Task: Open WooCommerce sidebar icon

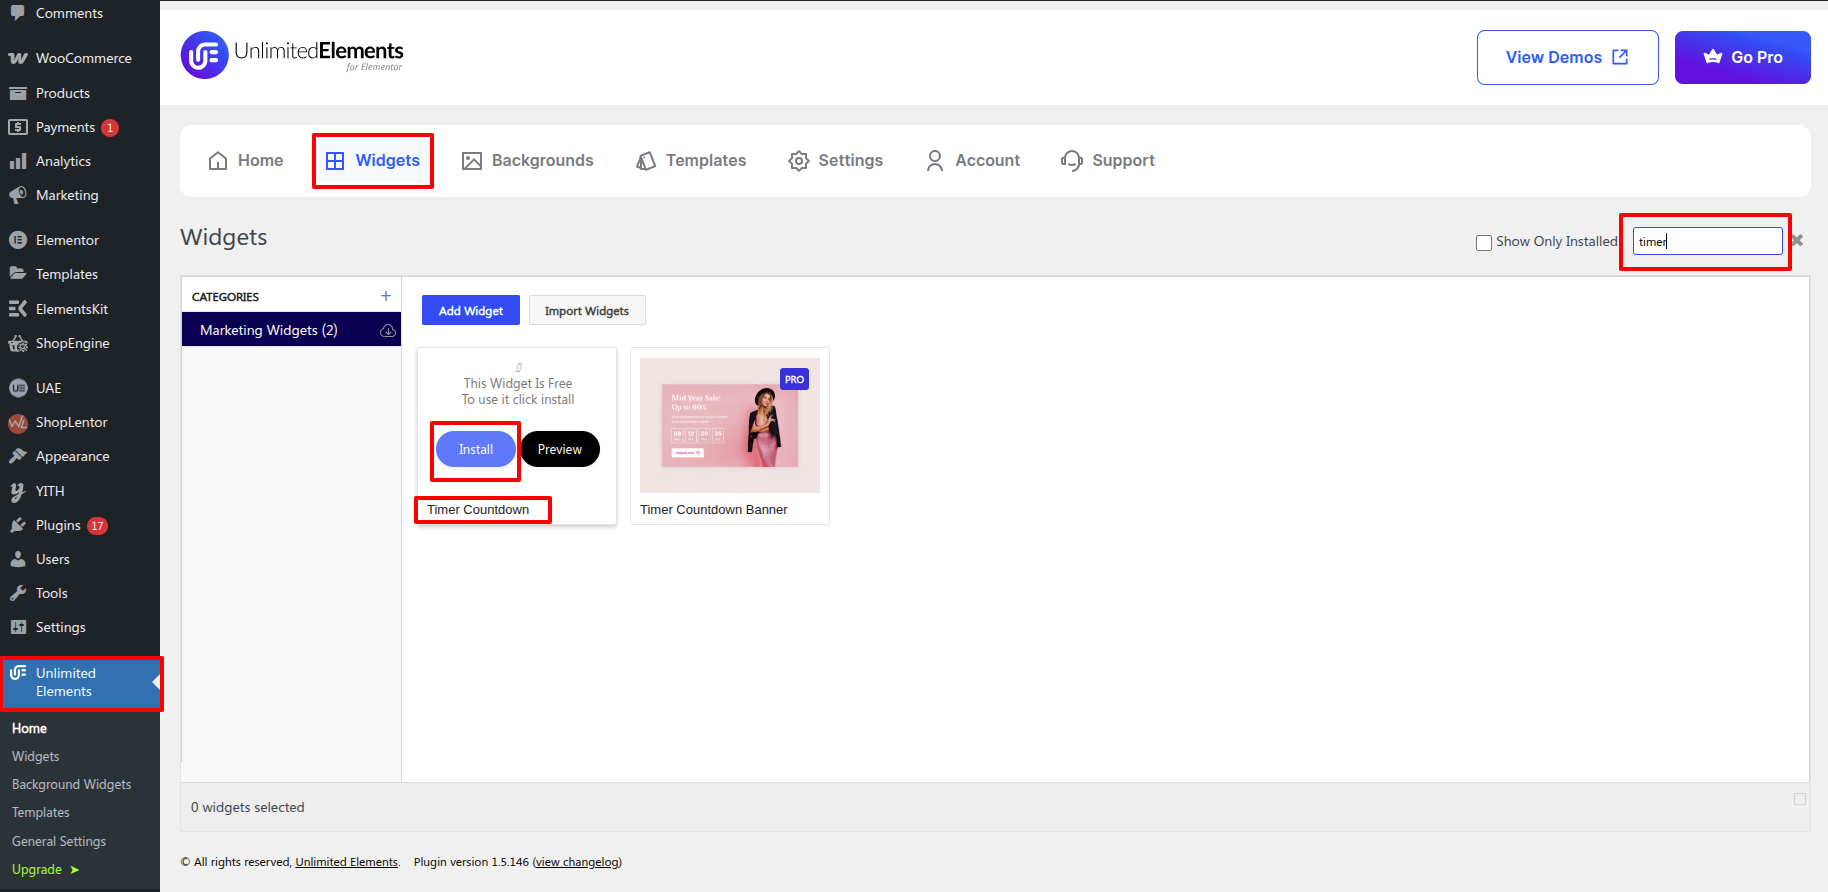Action: pos(18,58)
